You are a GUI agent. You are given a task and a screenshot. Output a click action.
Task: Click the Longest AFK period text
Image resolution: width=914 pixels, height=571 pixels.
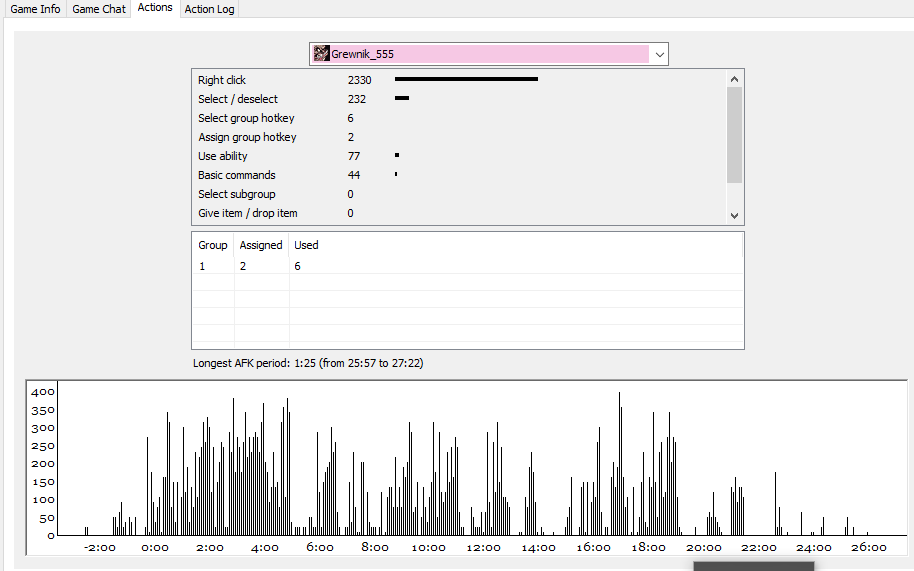308,363
